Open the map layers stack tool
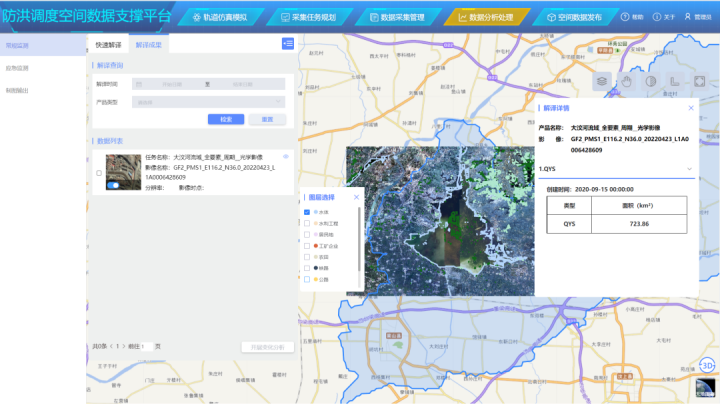720x404 pixels. pyautogui.click(x=601, y=82)
